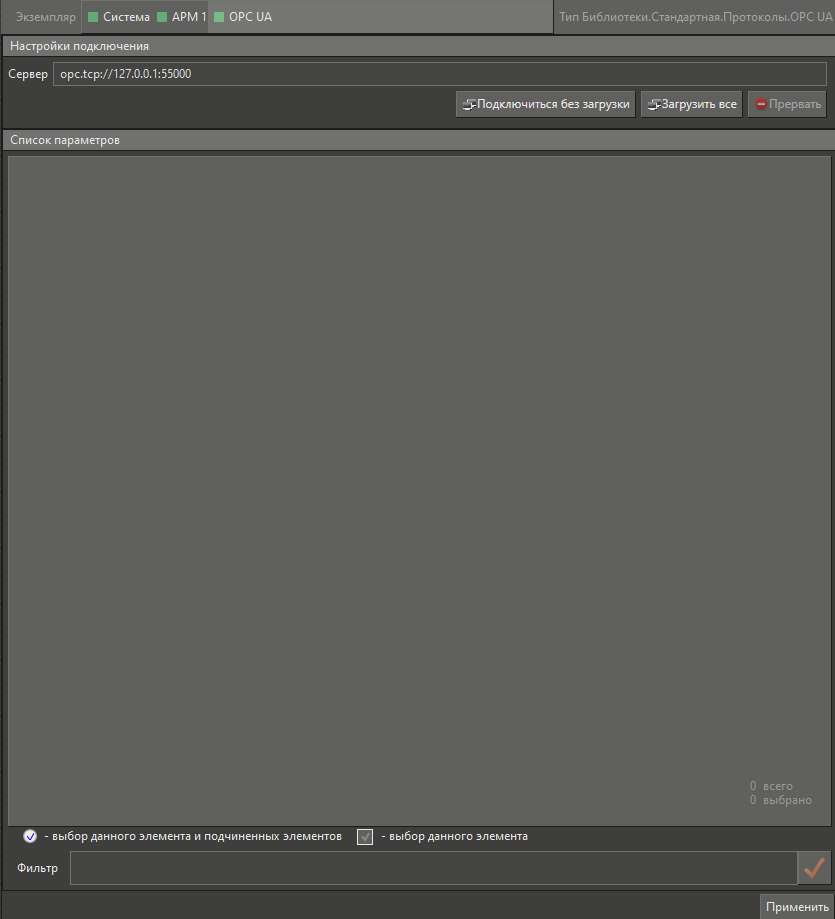835x919 pixels.
Task: Focus the Фильтр text field
Action: point(433,868)
